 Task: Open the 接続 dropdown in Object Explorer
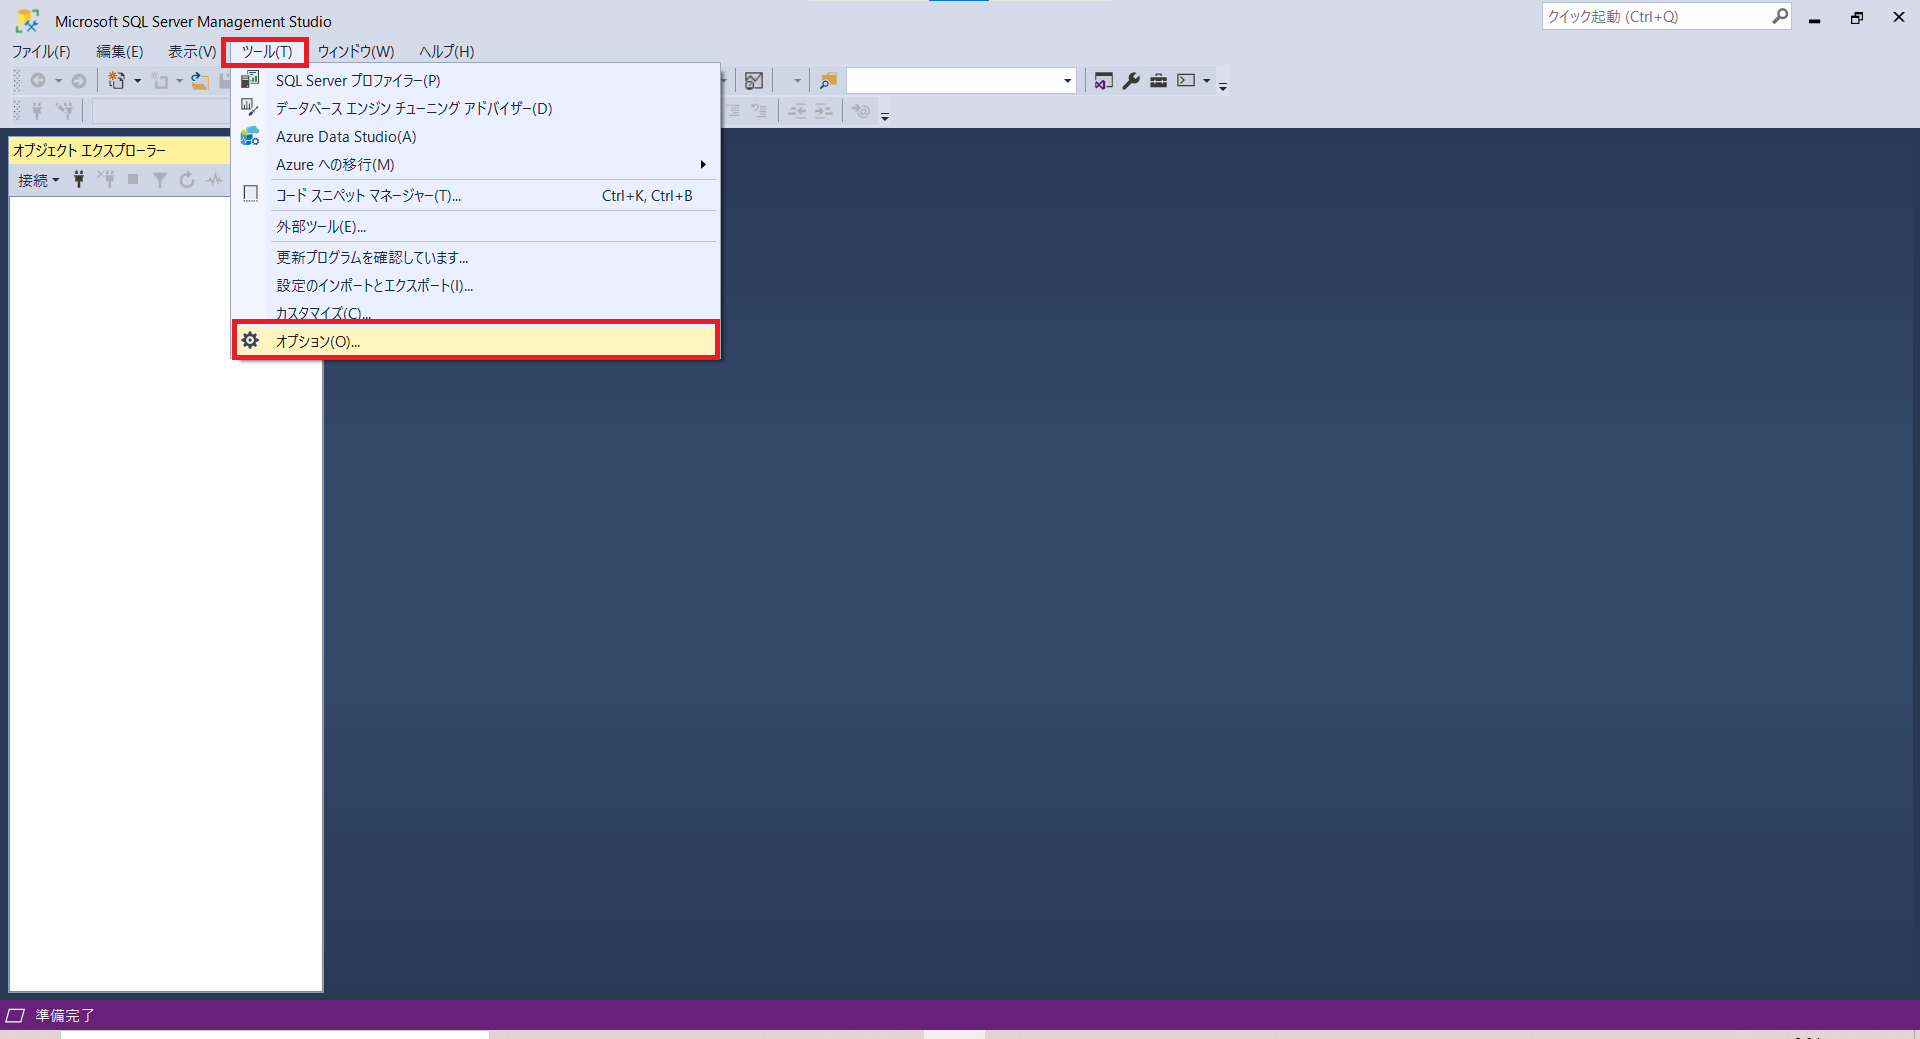coord(39,180)
